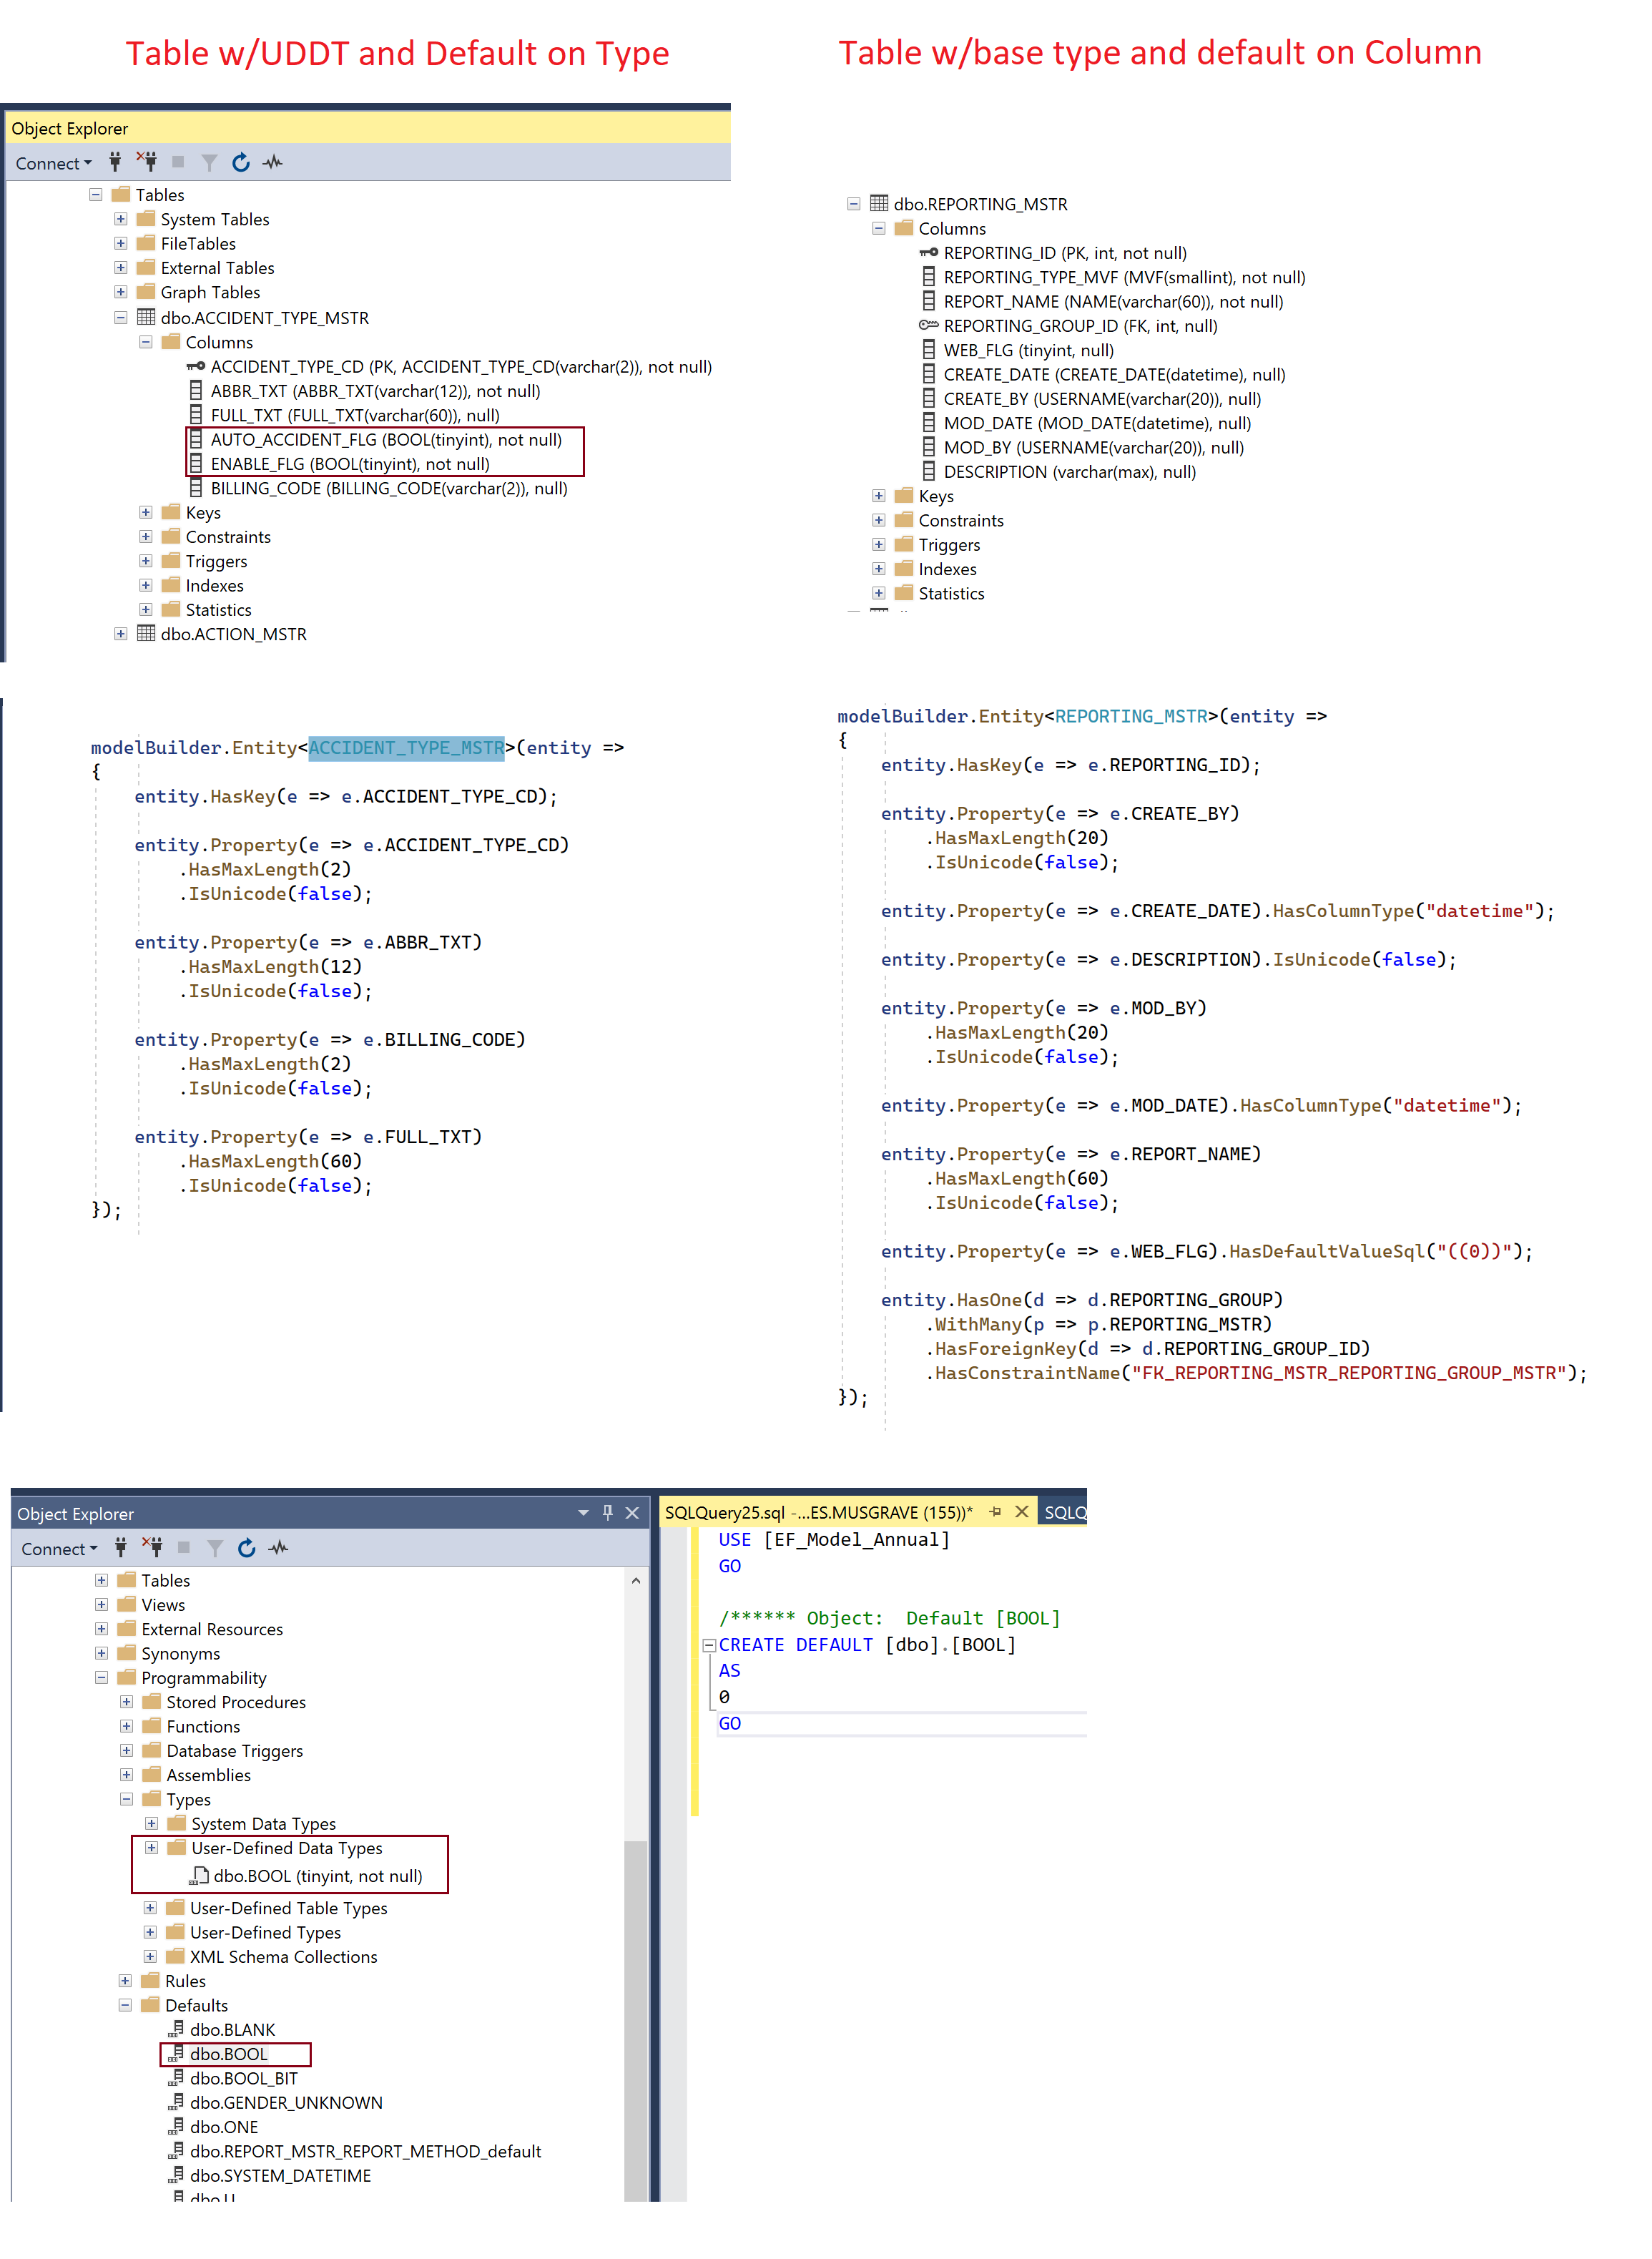1652x2259 pixels.
Task: Select dbo.BOOL under the Defaults folder
Action: (228, 2055)
